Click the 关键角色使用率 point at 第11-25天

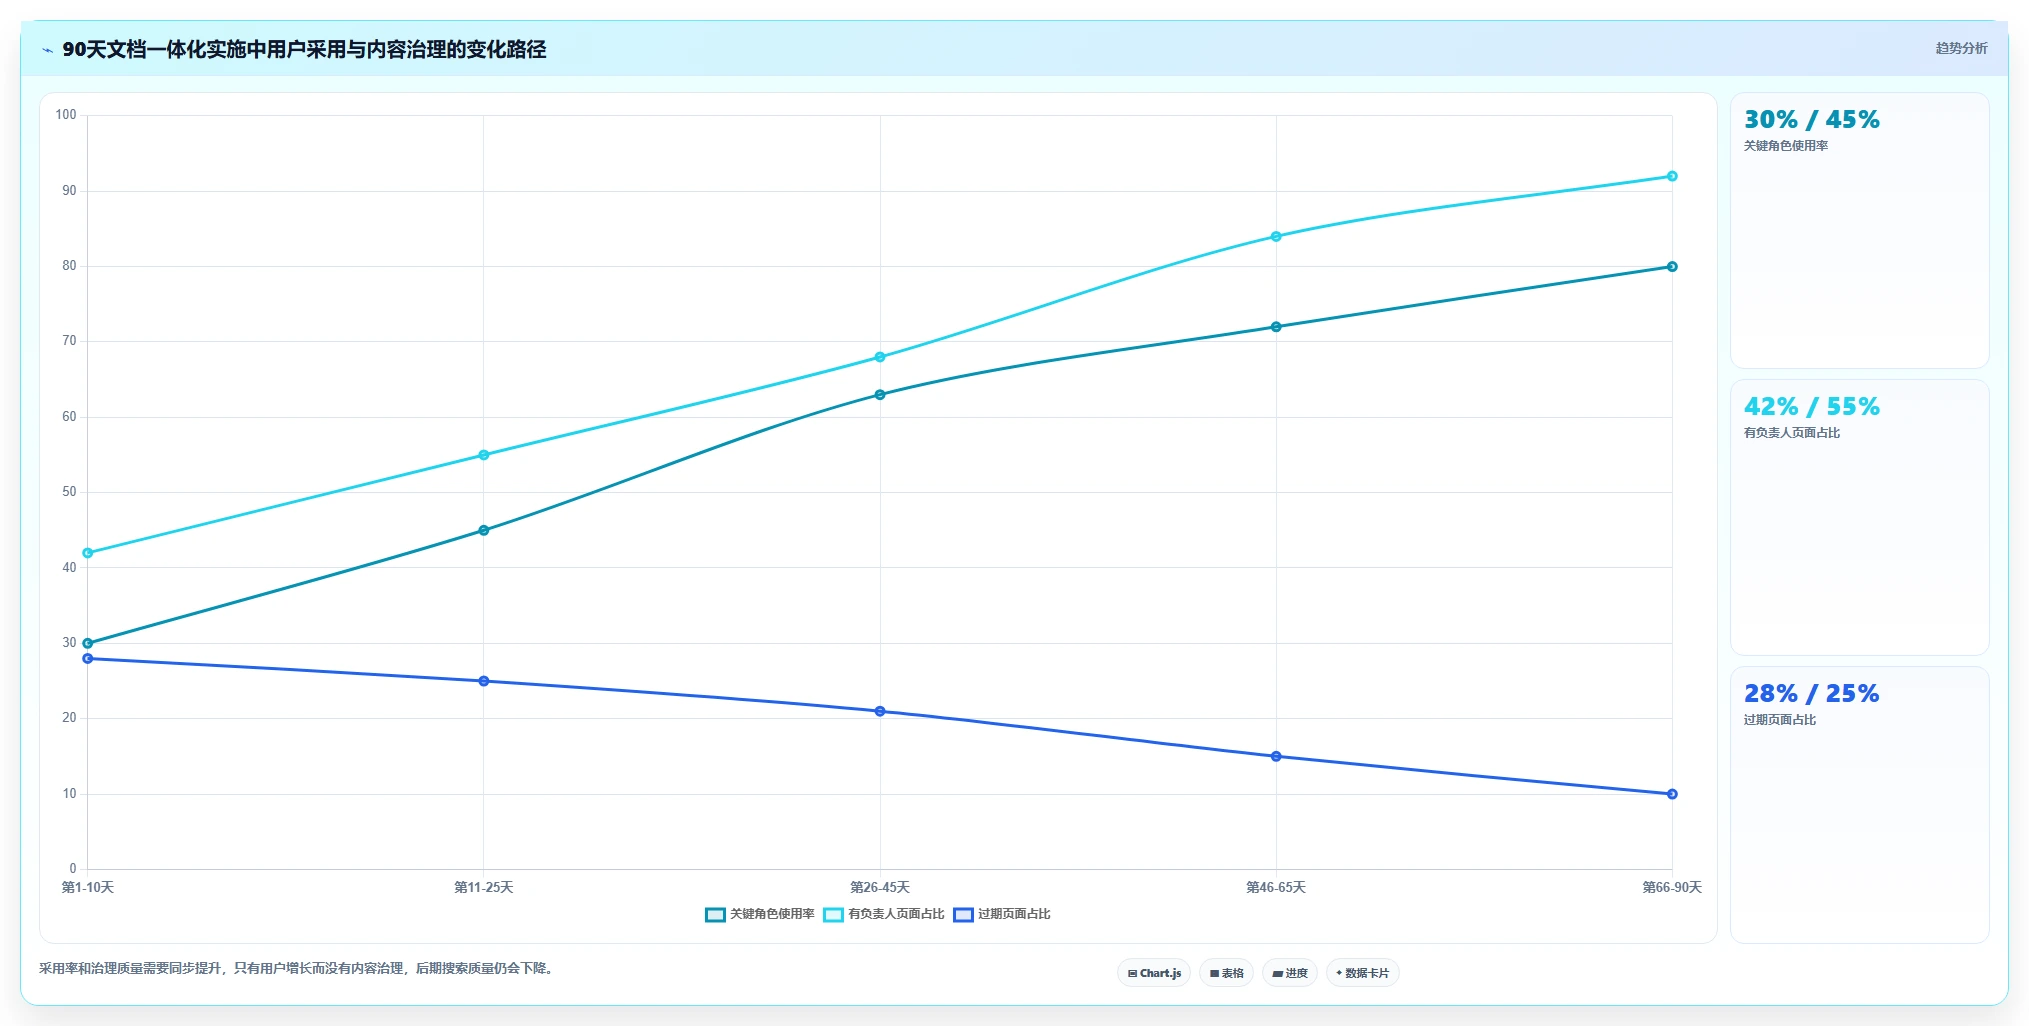point(484,530)
